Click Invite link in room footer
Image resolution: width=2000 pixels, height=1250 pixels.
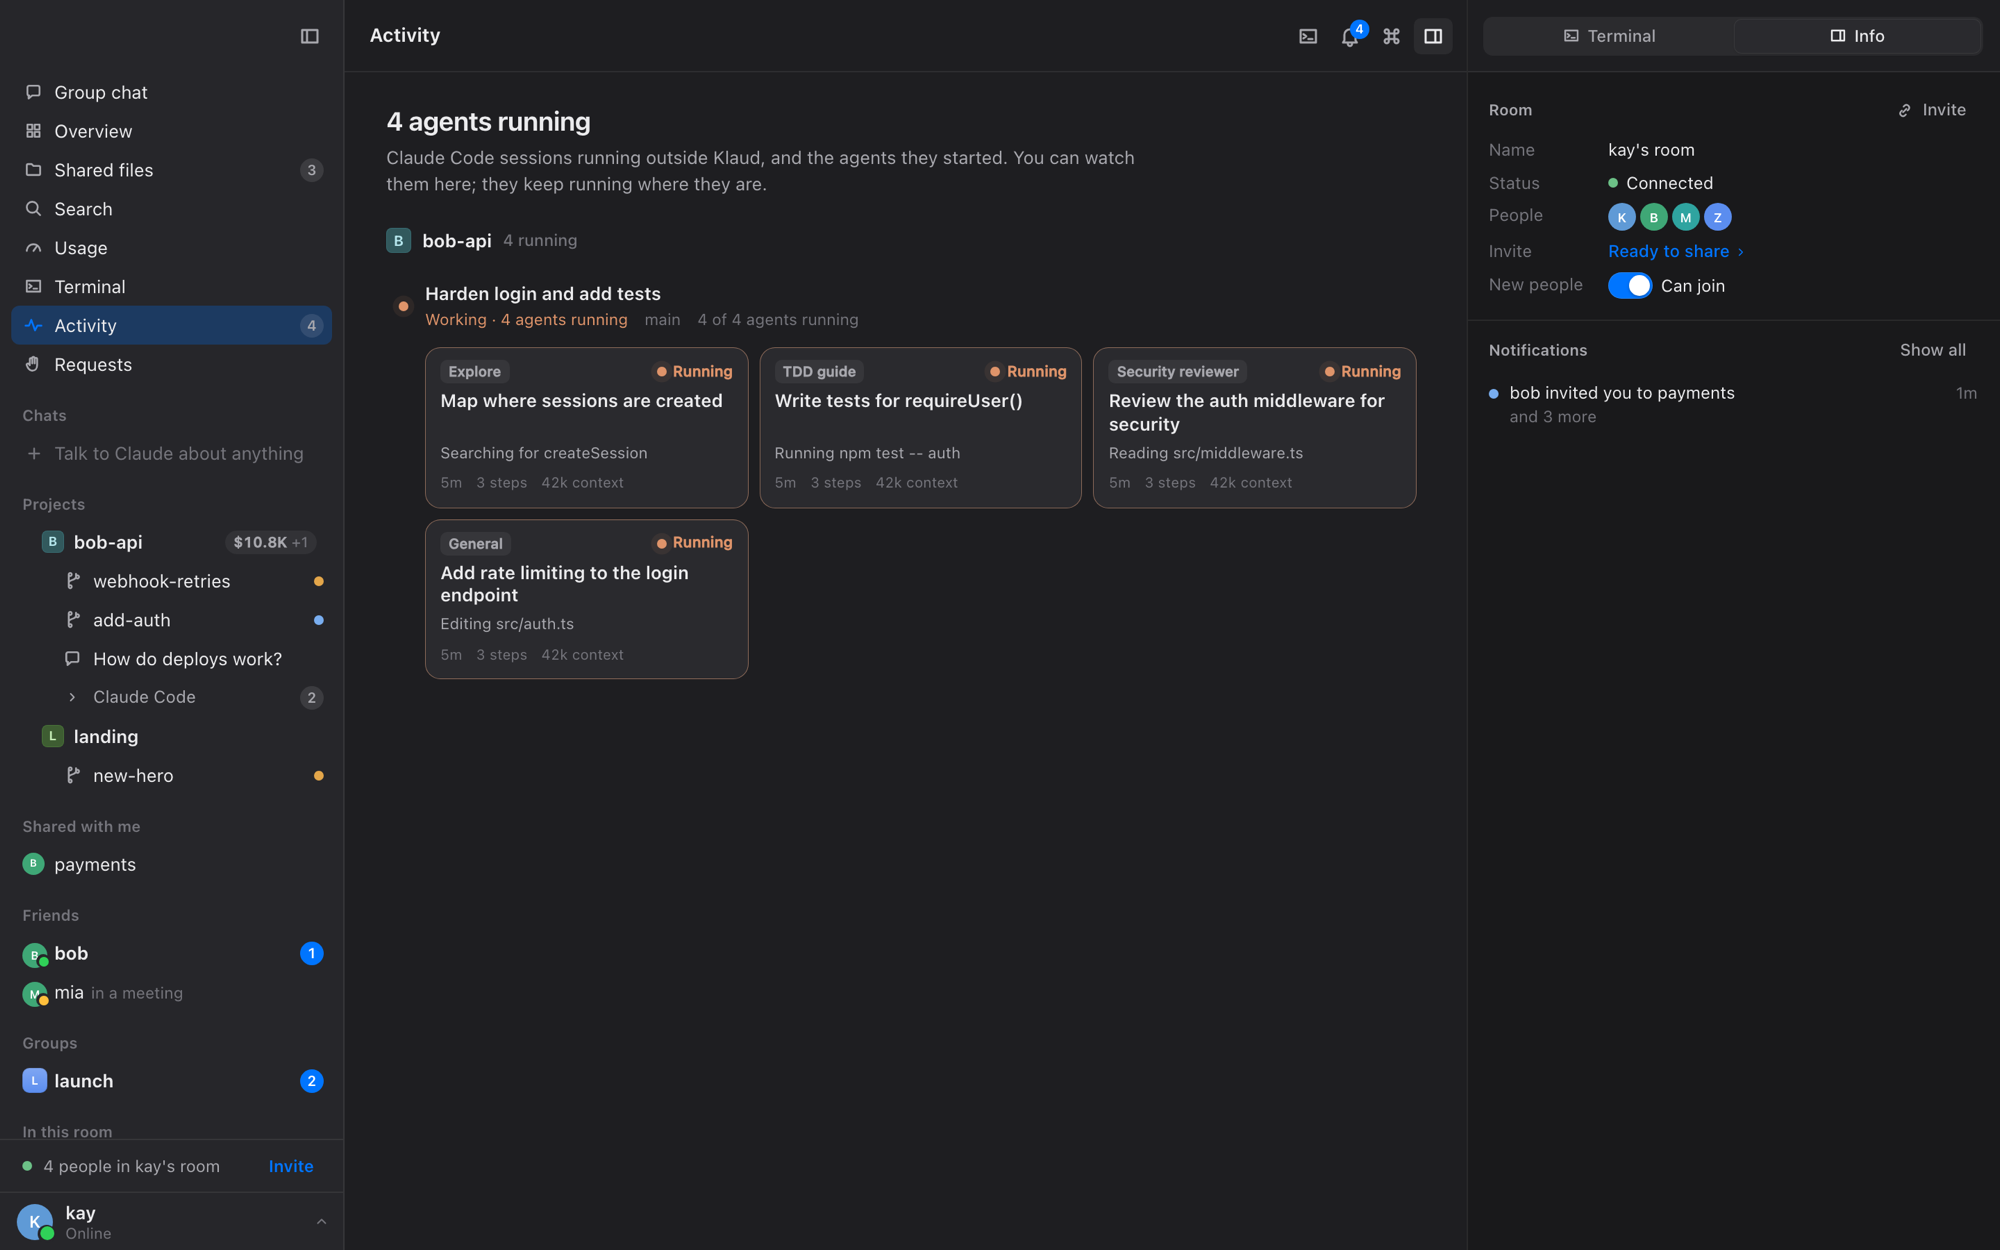tap(291, 1166)
